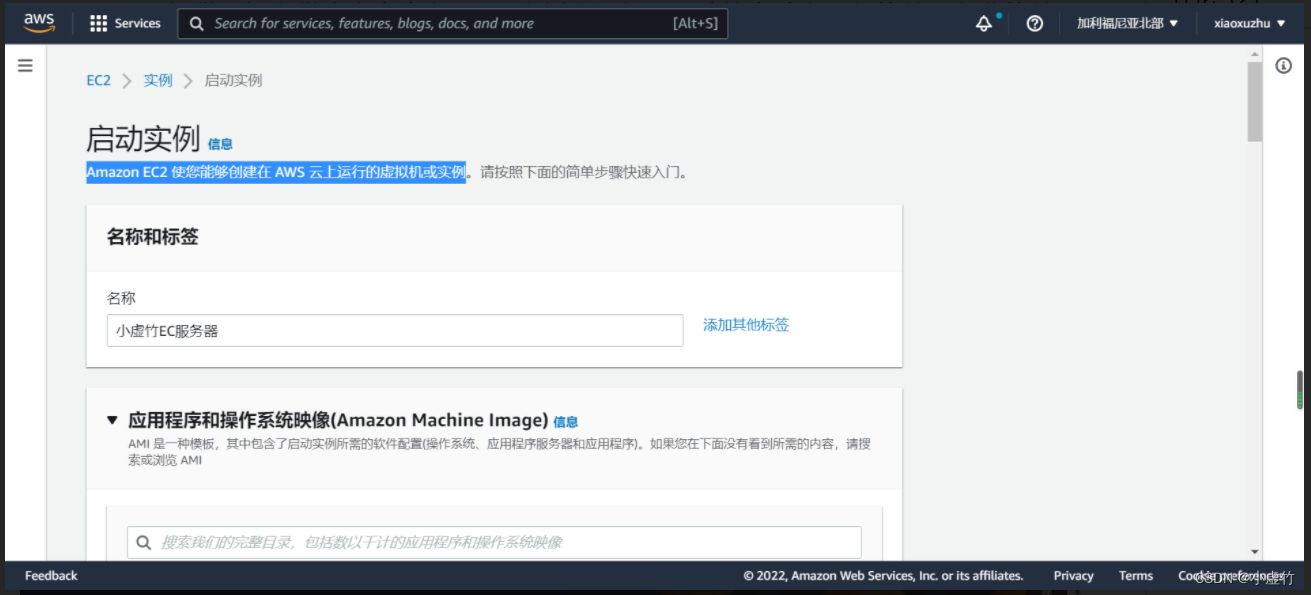The image size is (1311, 595).
Task: Go to 实例 breadcrumb link
Action: pyautogui.click(x=158, y=80)
